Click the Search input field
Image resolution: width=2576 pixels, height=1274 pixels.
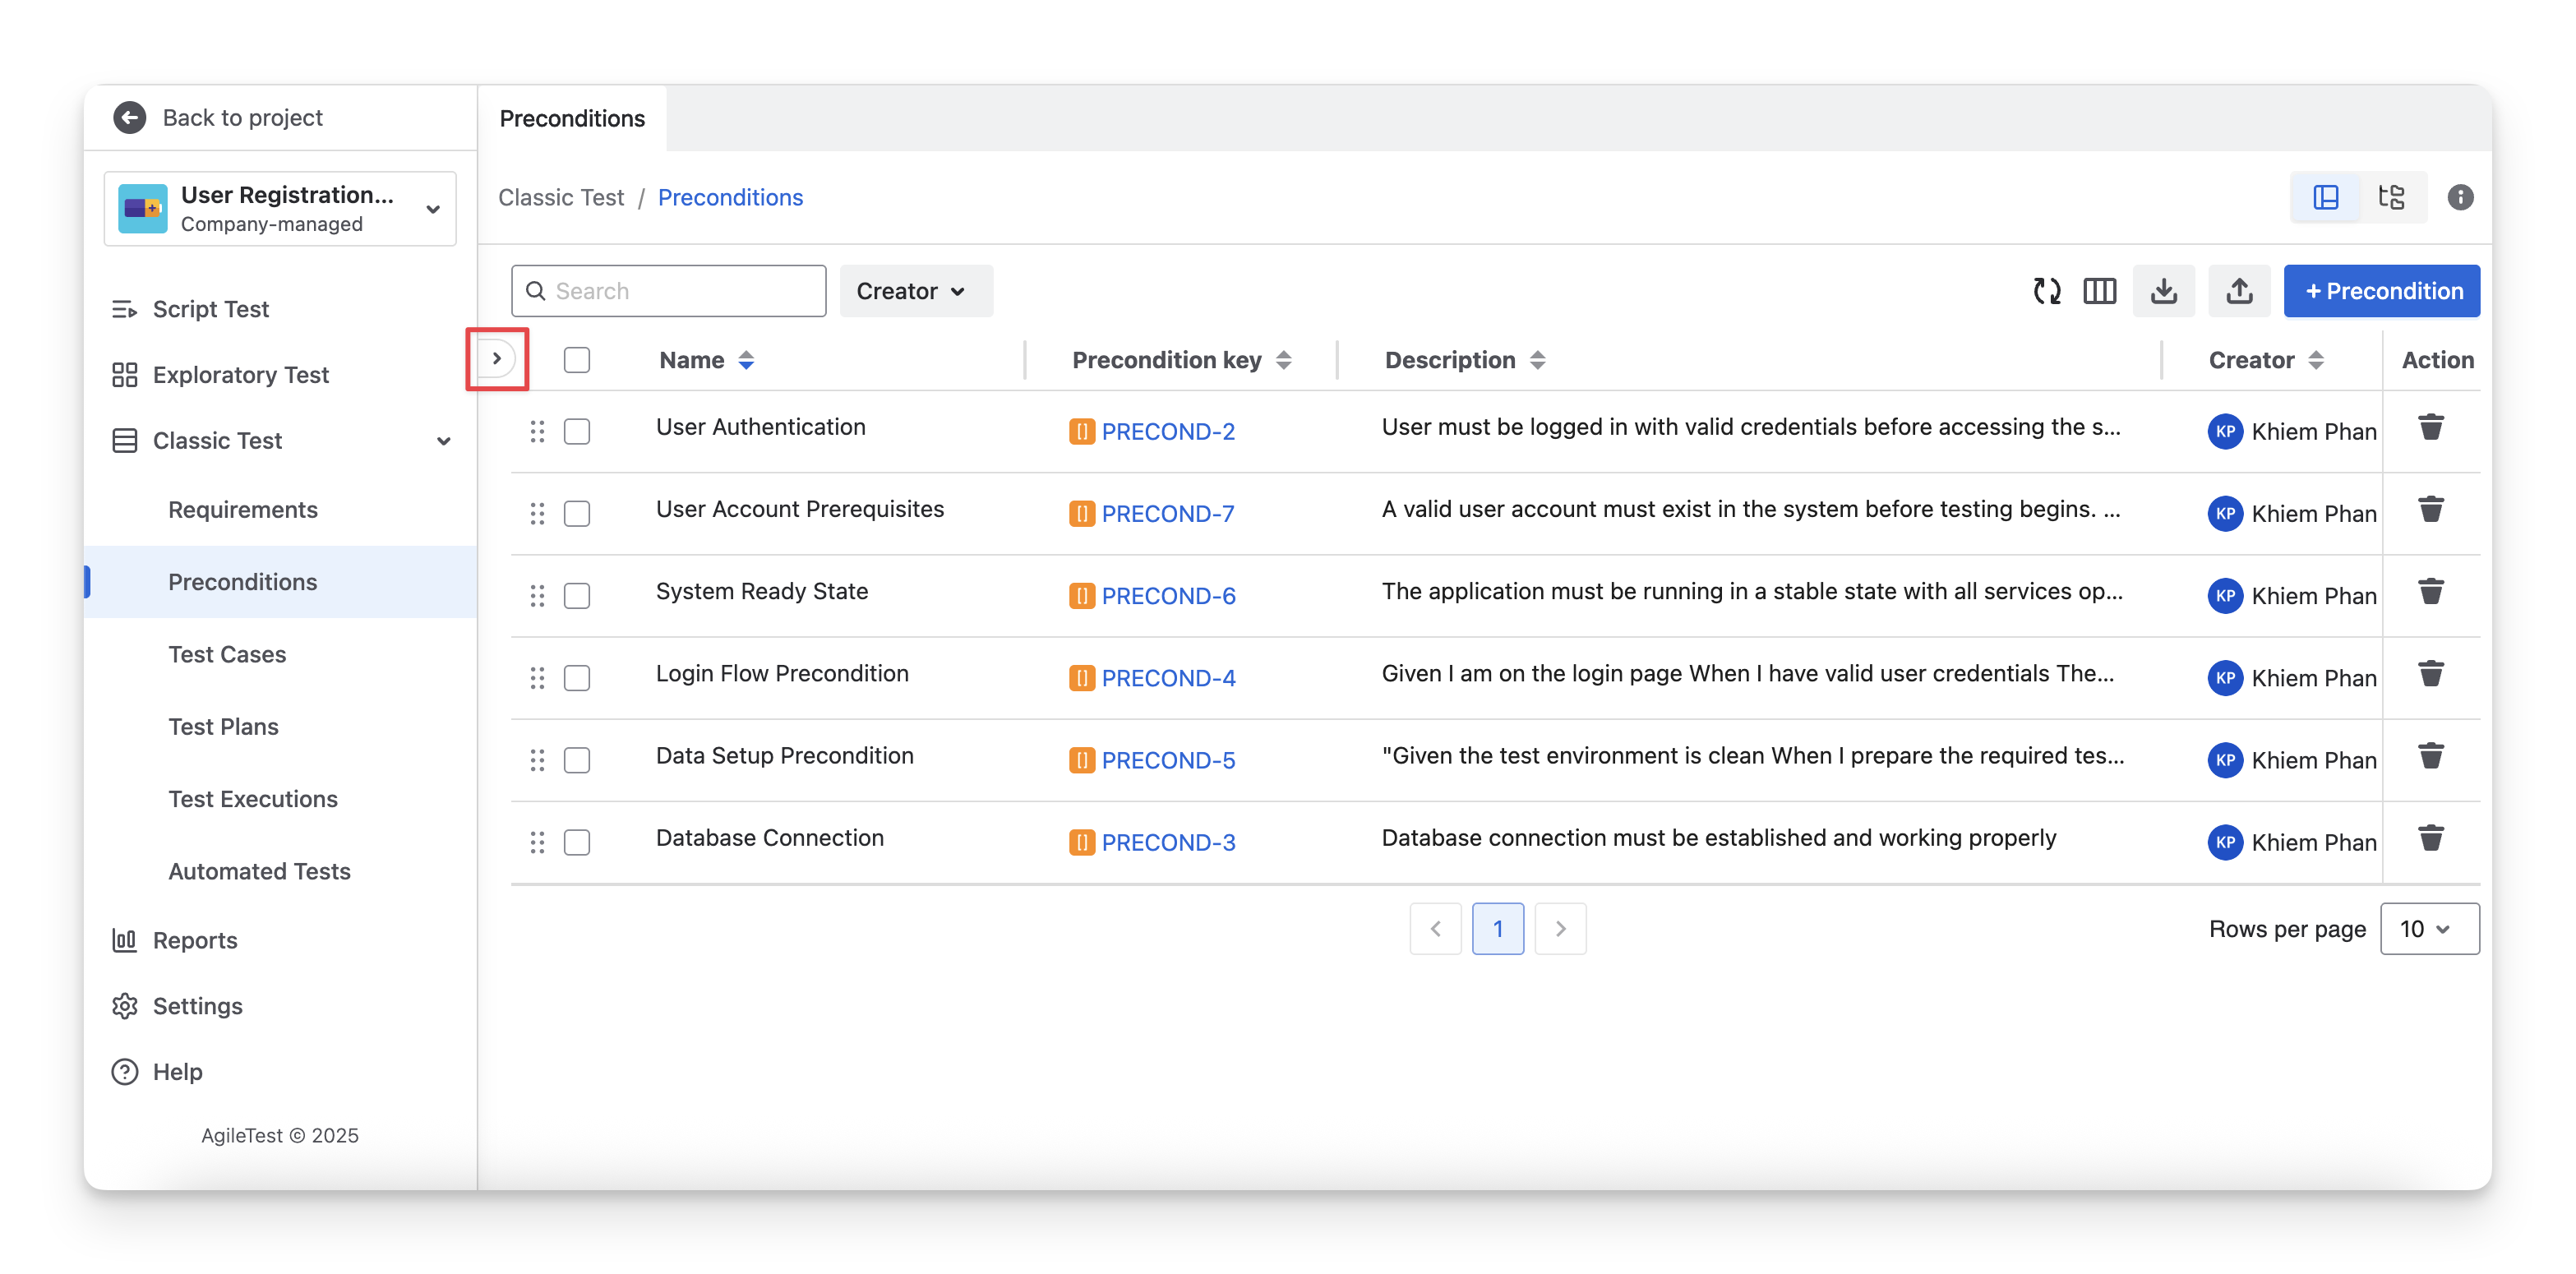pos(680,291)
